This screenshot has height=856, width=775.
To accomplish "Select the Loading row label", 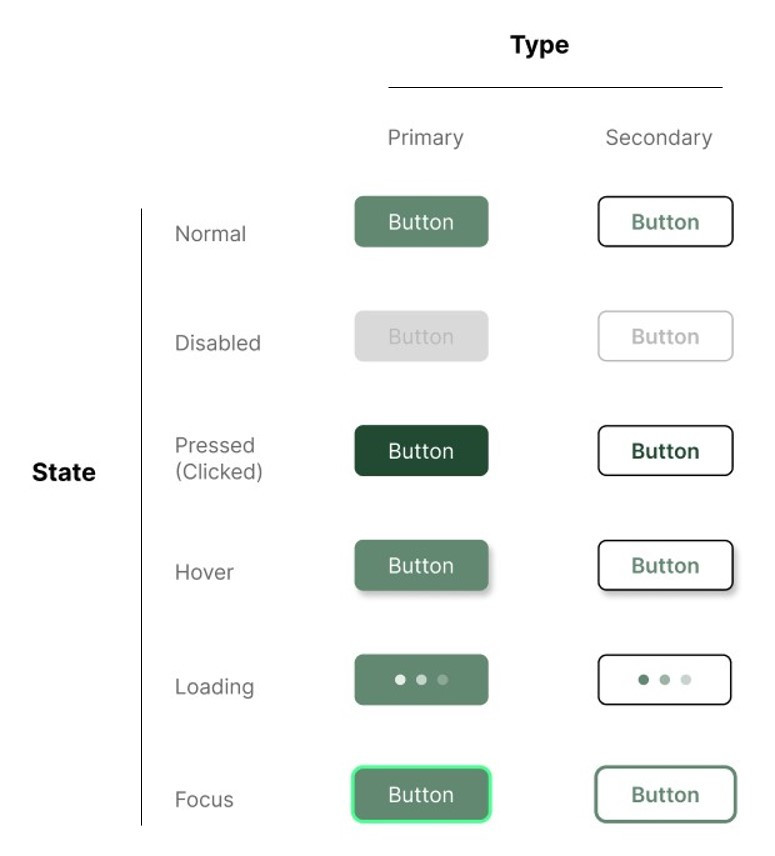I will click(x=214, y=687).
